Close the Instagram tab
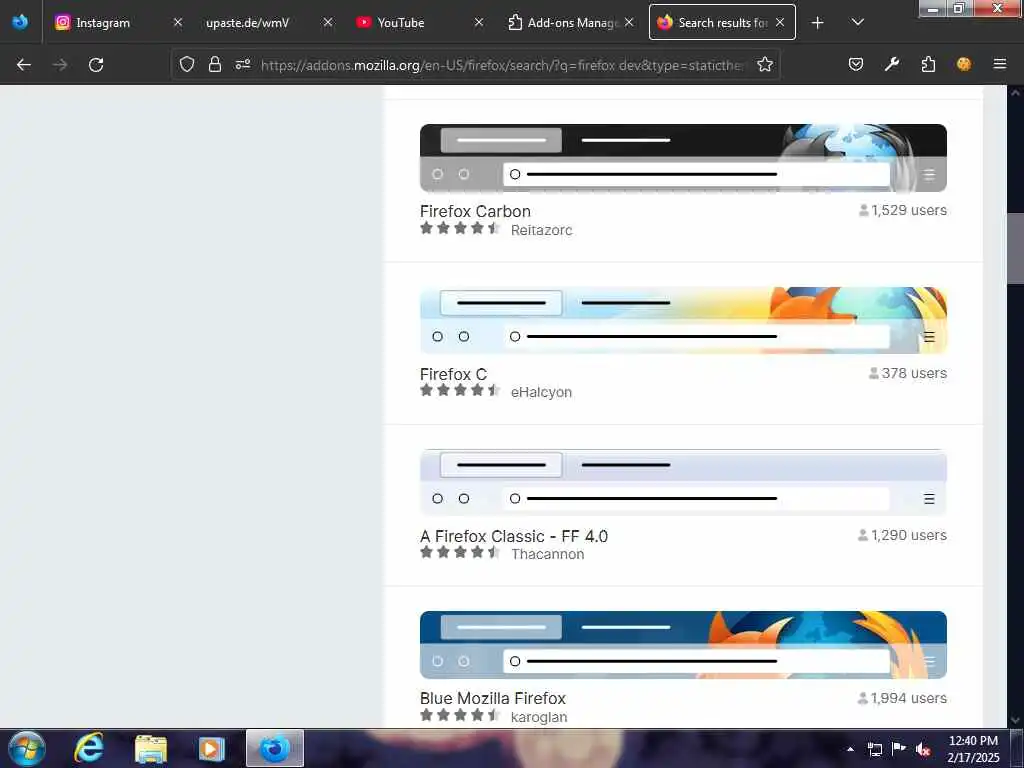This screenshot has height=768, width=1024. tap(178, 23)
